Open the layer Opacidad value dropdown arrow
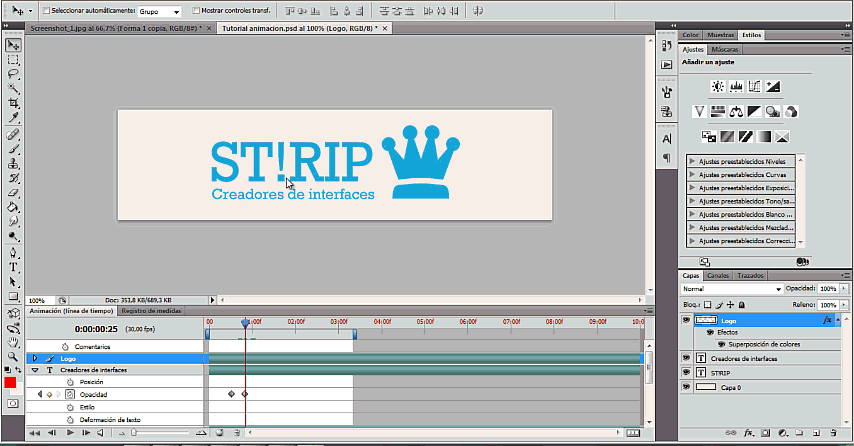This screenshot has width=854, height=446. (x=844, y=289)
